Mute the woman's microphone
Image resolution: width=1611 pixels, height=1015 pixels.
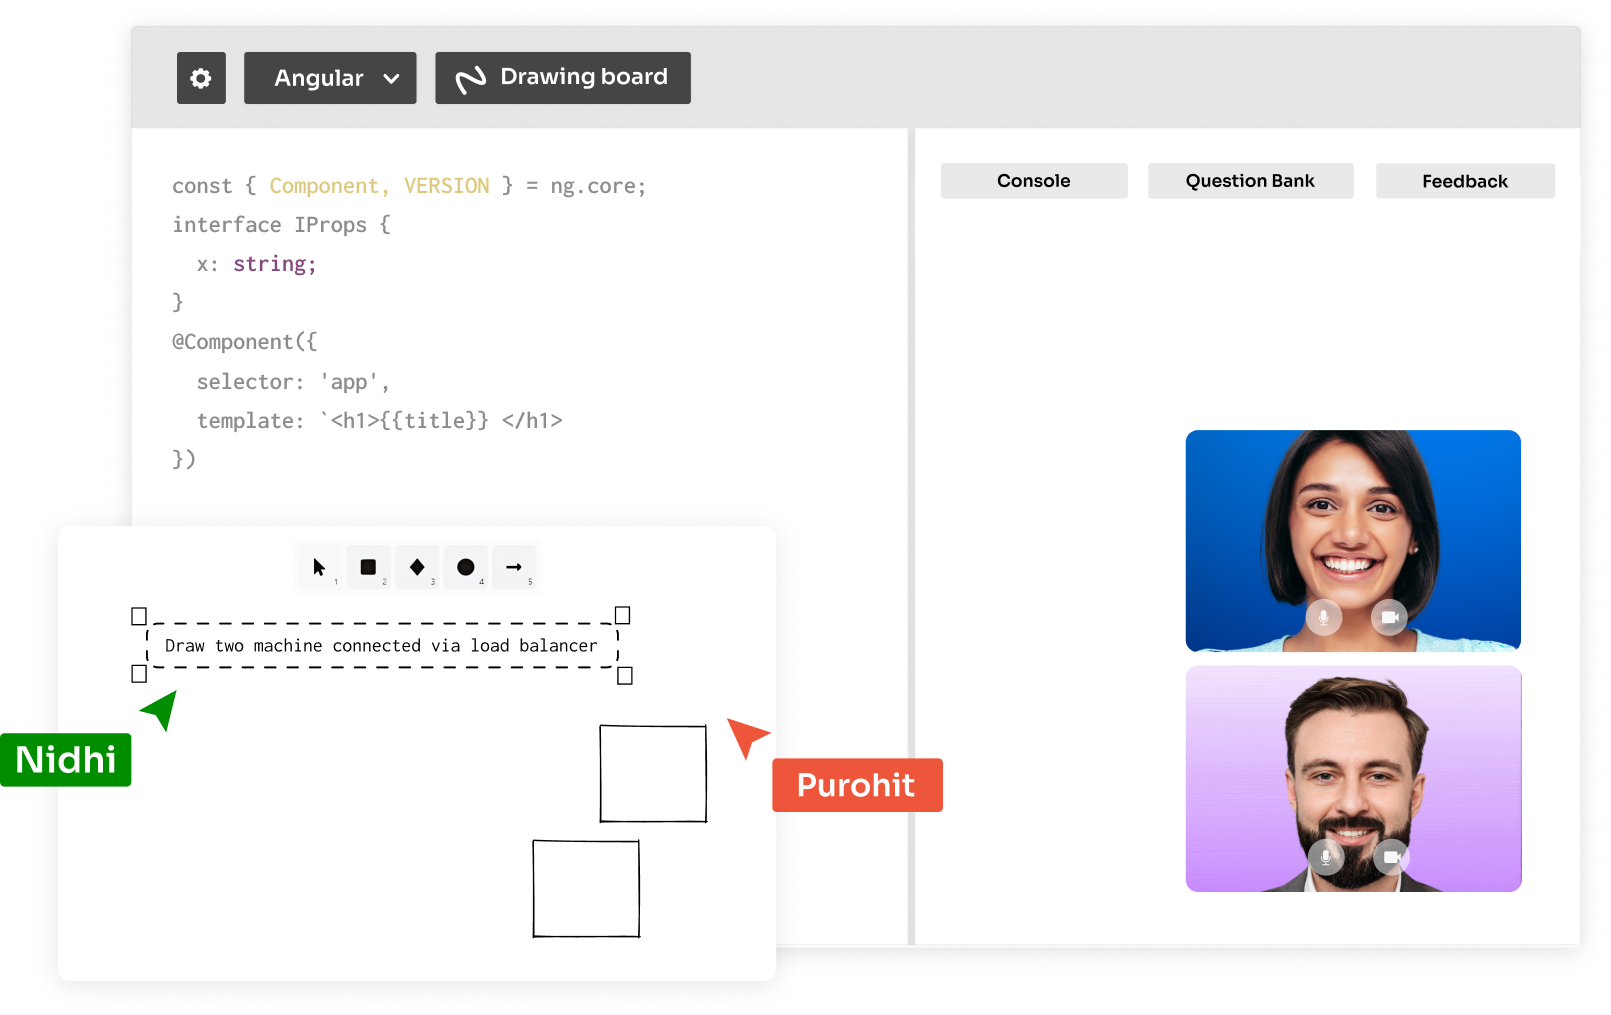(x=1323, y=617)
